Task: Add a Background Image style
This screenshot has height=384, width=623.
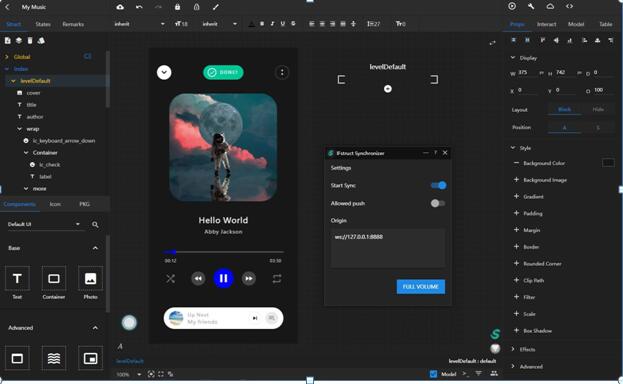Action: click(517, 180)
